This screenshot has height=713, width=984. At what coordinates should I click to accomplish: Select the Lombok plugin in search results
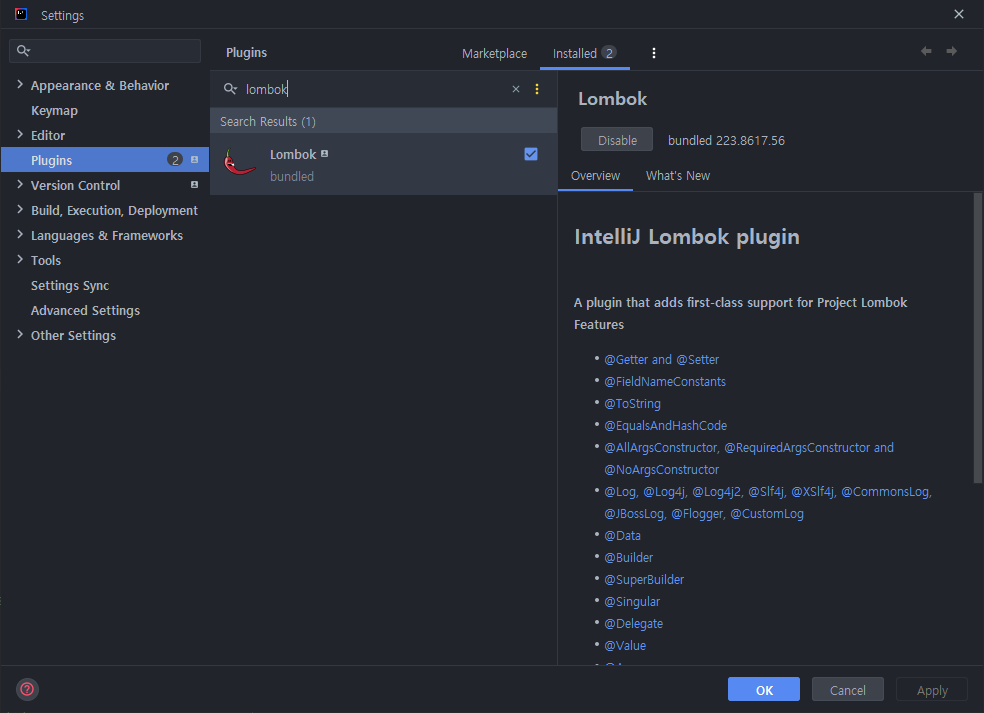[x=383, y=164]
